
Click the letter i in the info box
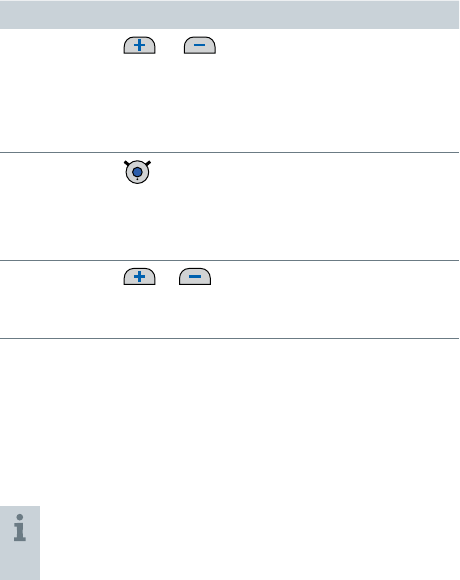point(20,527)
